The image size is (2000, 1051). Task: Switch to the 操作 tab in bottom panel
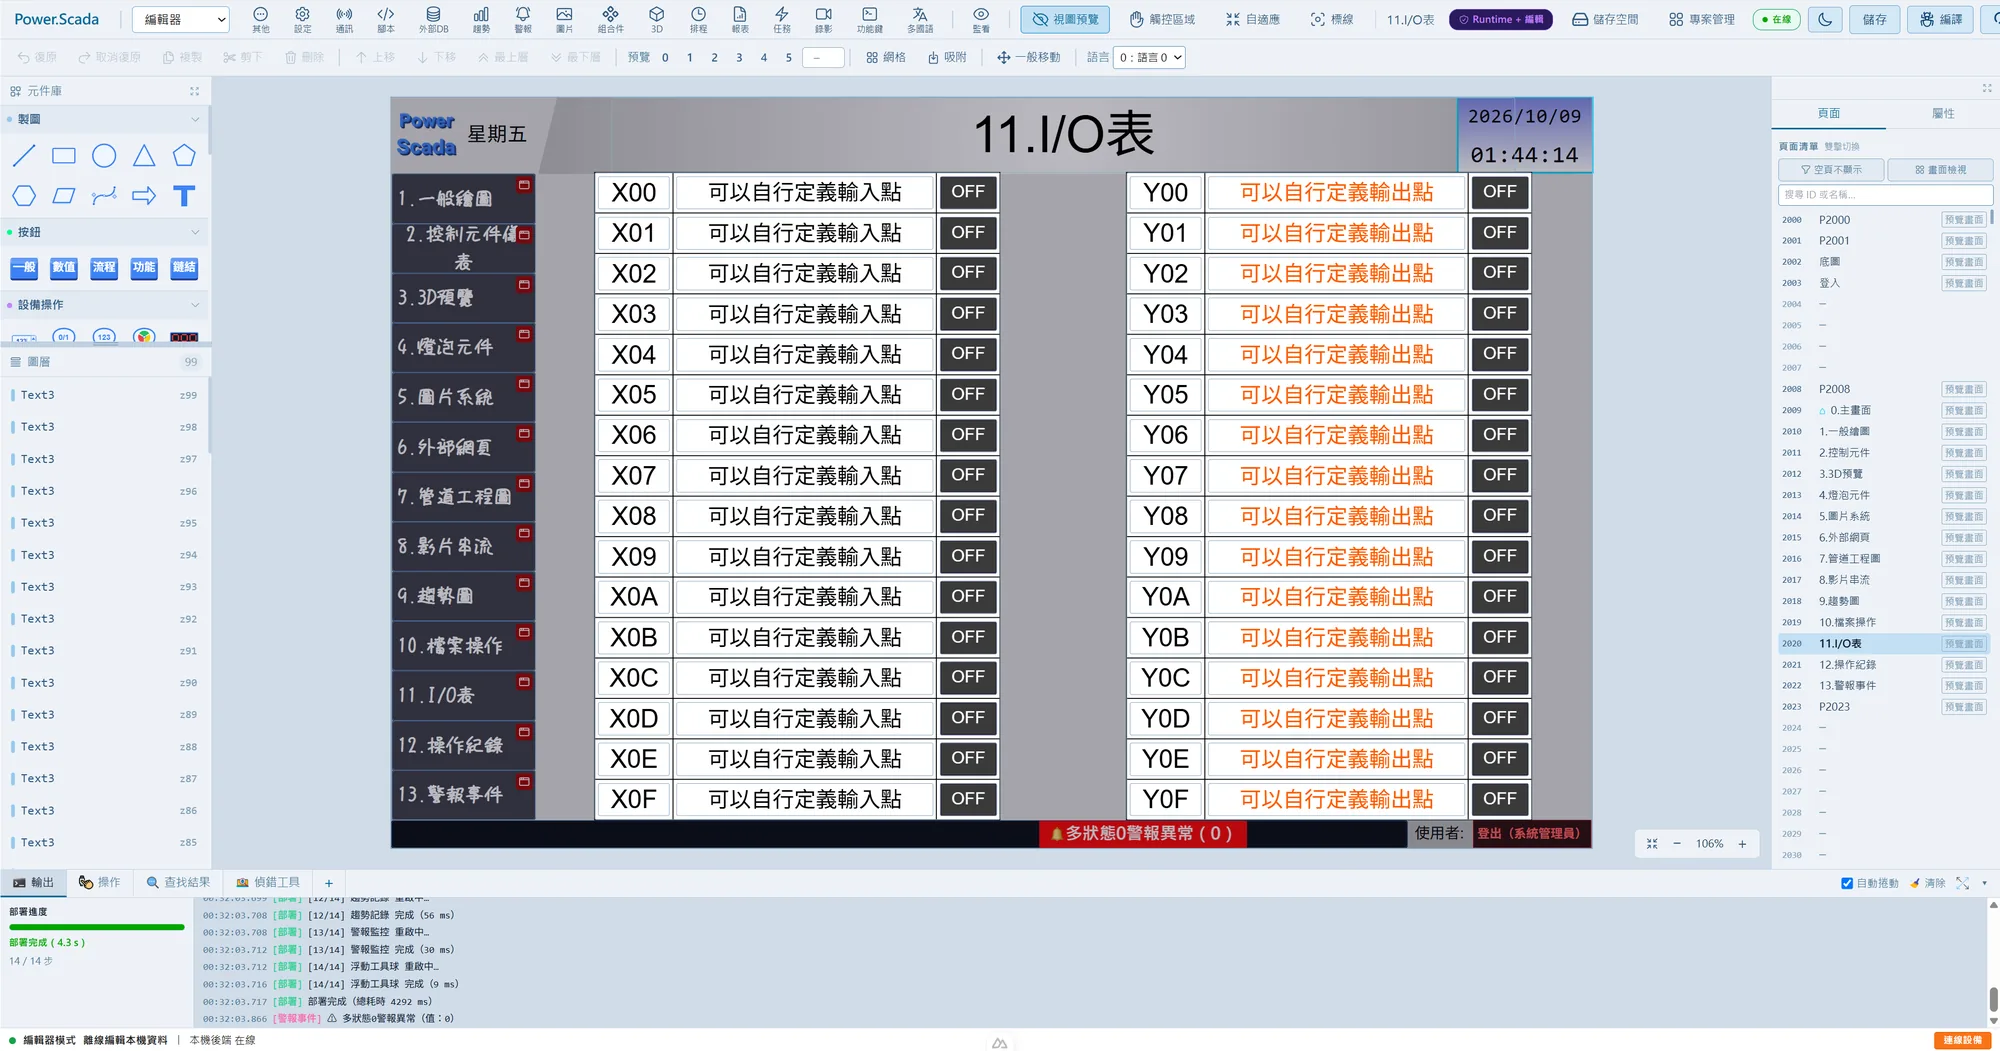click(x=99, y=883)
